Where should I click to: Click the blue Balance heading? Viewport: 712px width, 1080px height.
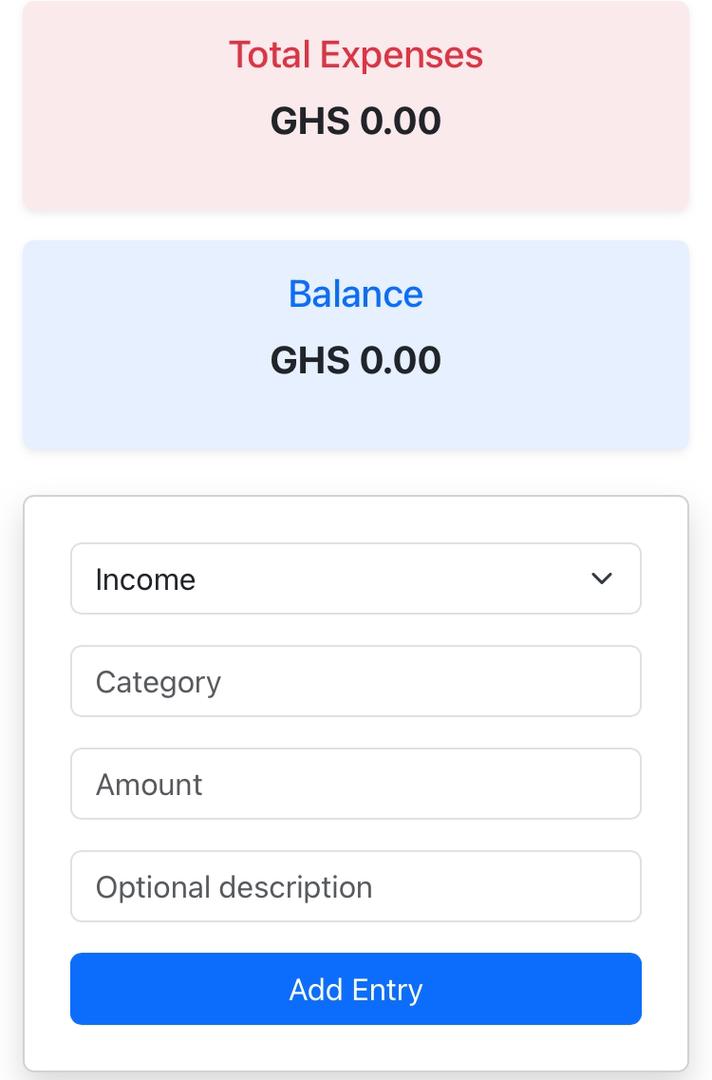tap(355, 294)
